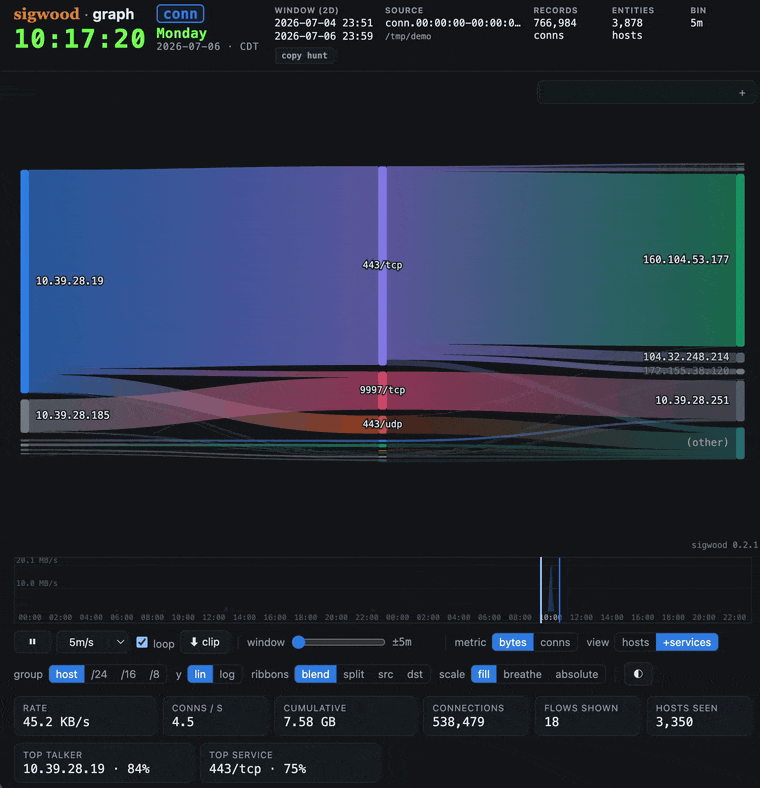Click the sigwood logo text
The image size is (760, 788).
(x=46, y=14)
